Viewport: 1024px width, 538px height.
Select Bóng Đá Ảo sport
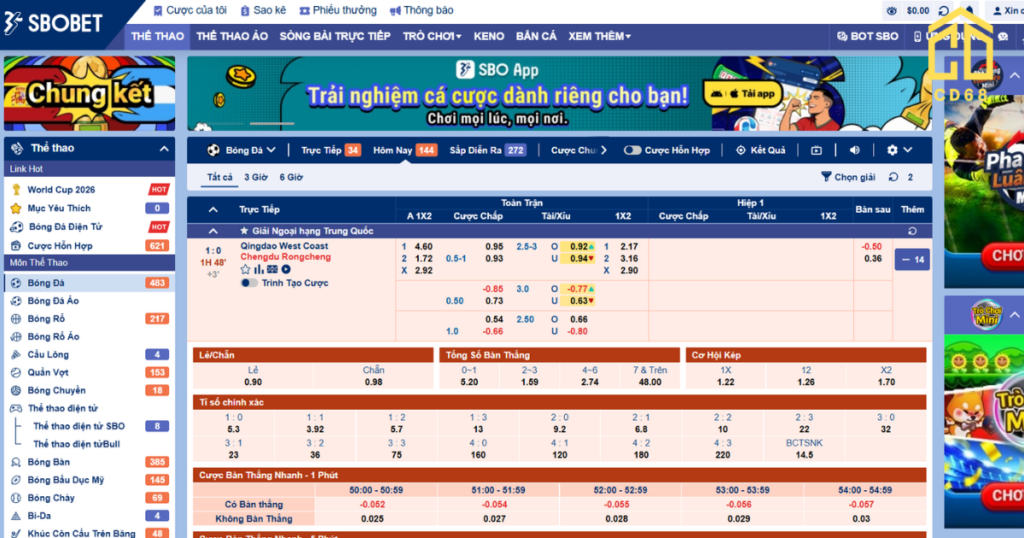point(53,300)
